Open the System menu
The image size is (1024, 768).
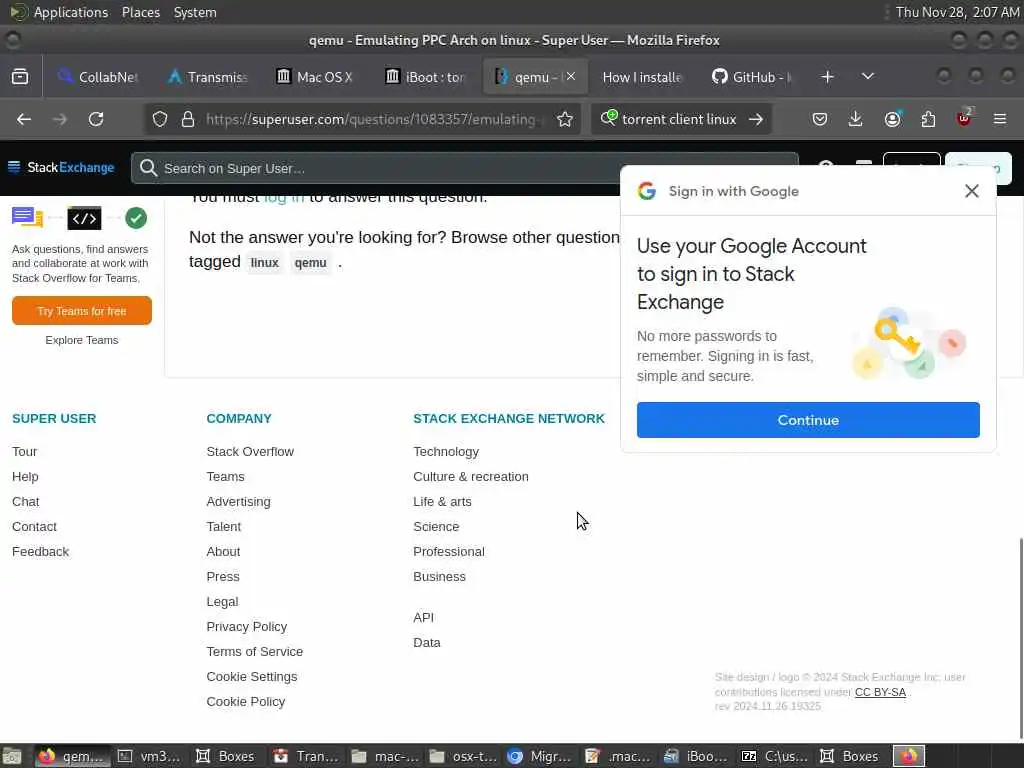195,12
